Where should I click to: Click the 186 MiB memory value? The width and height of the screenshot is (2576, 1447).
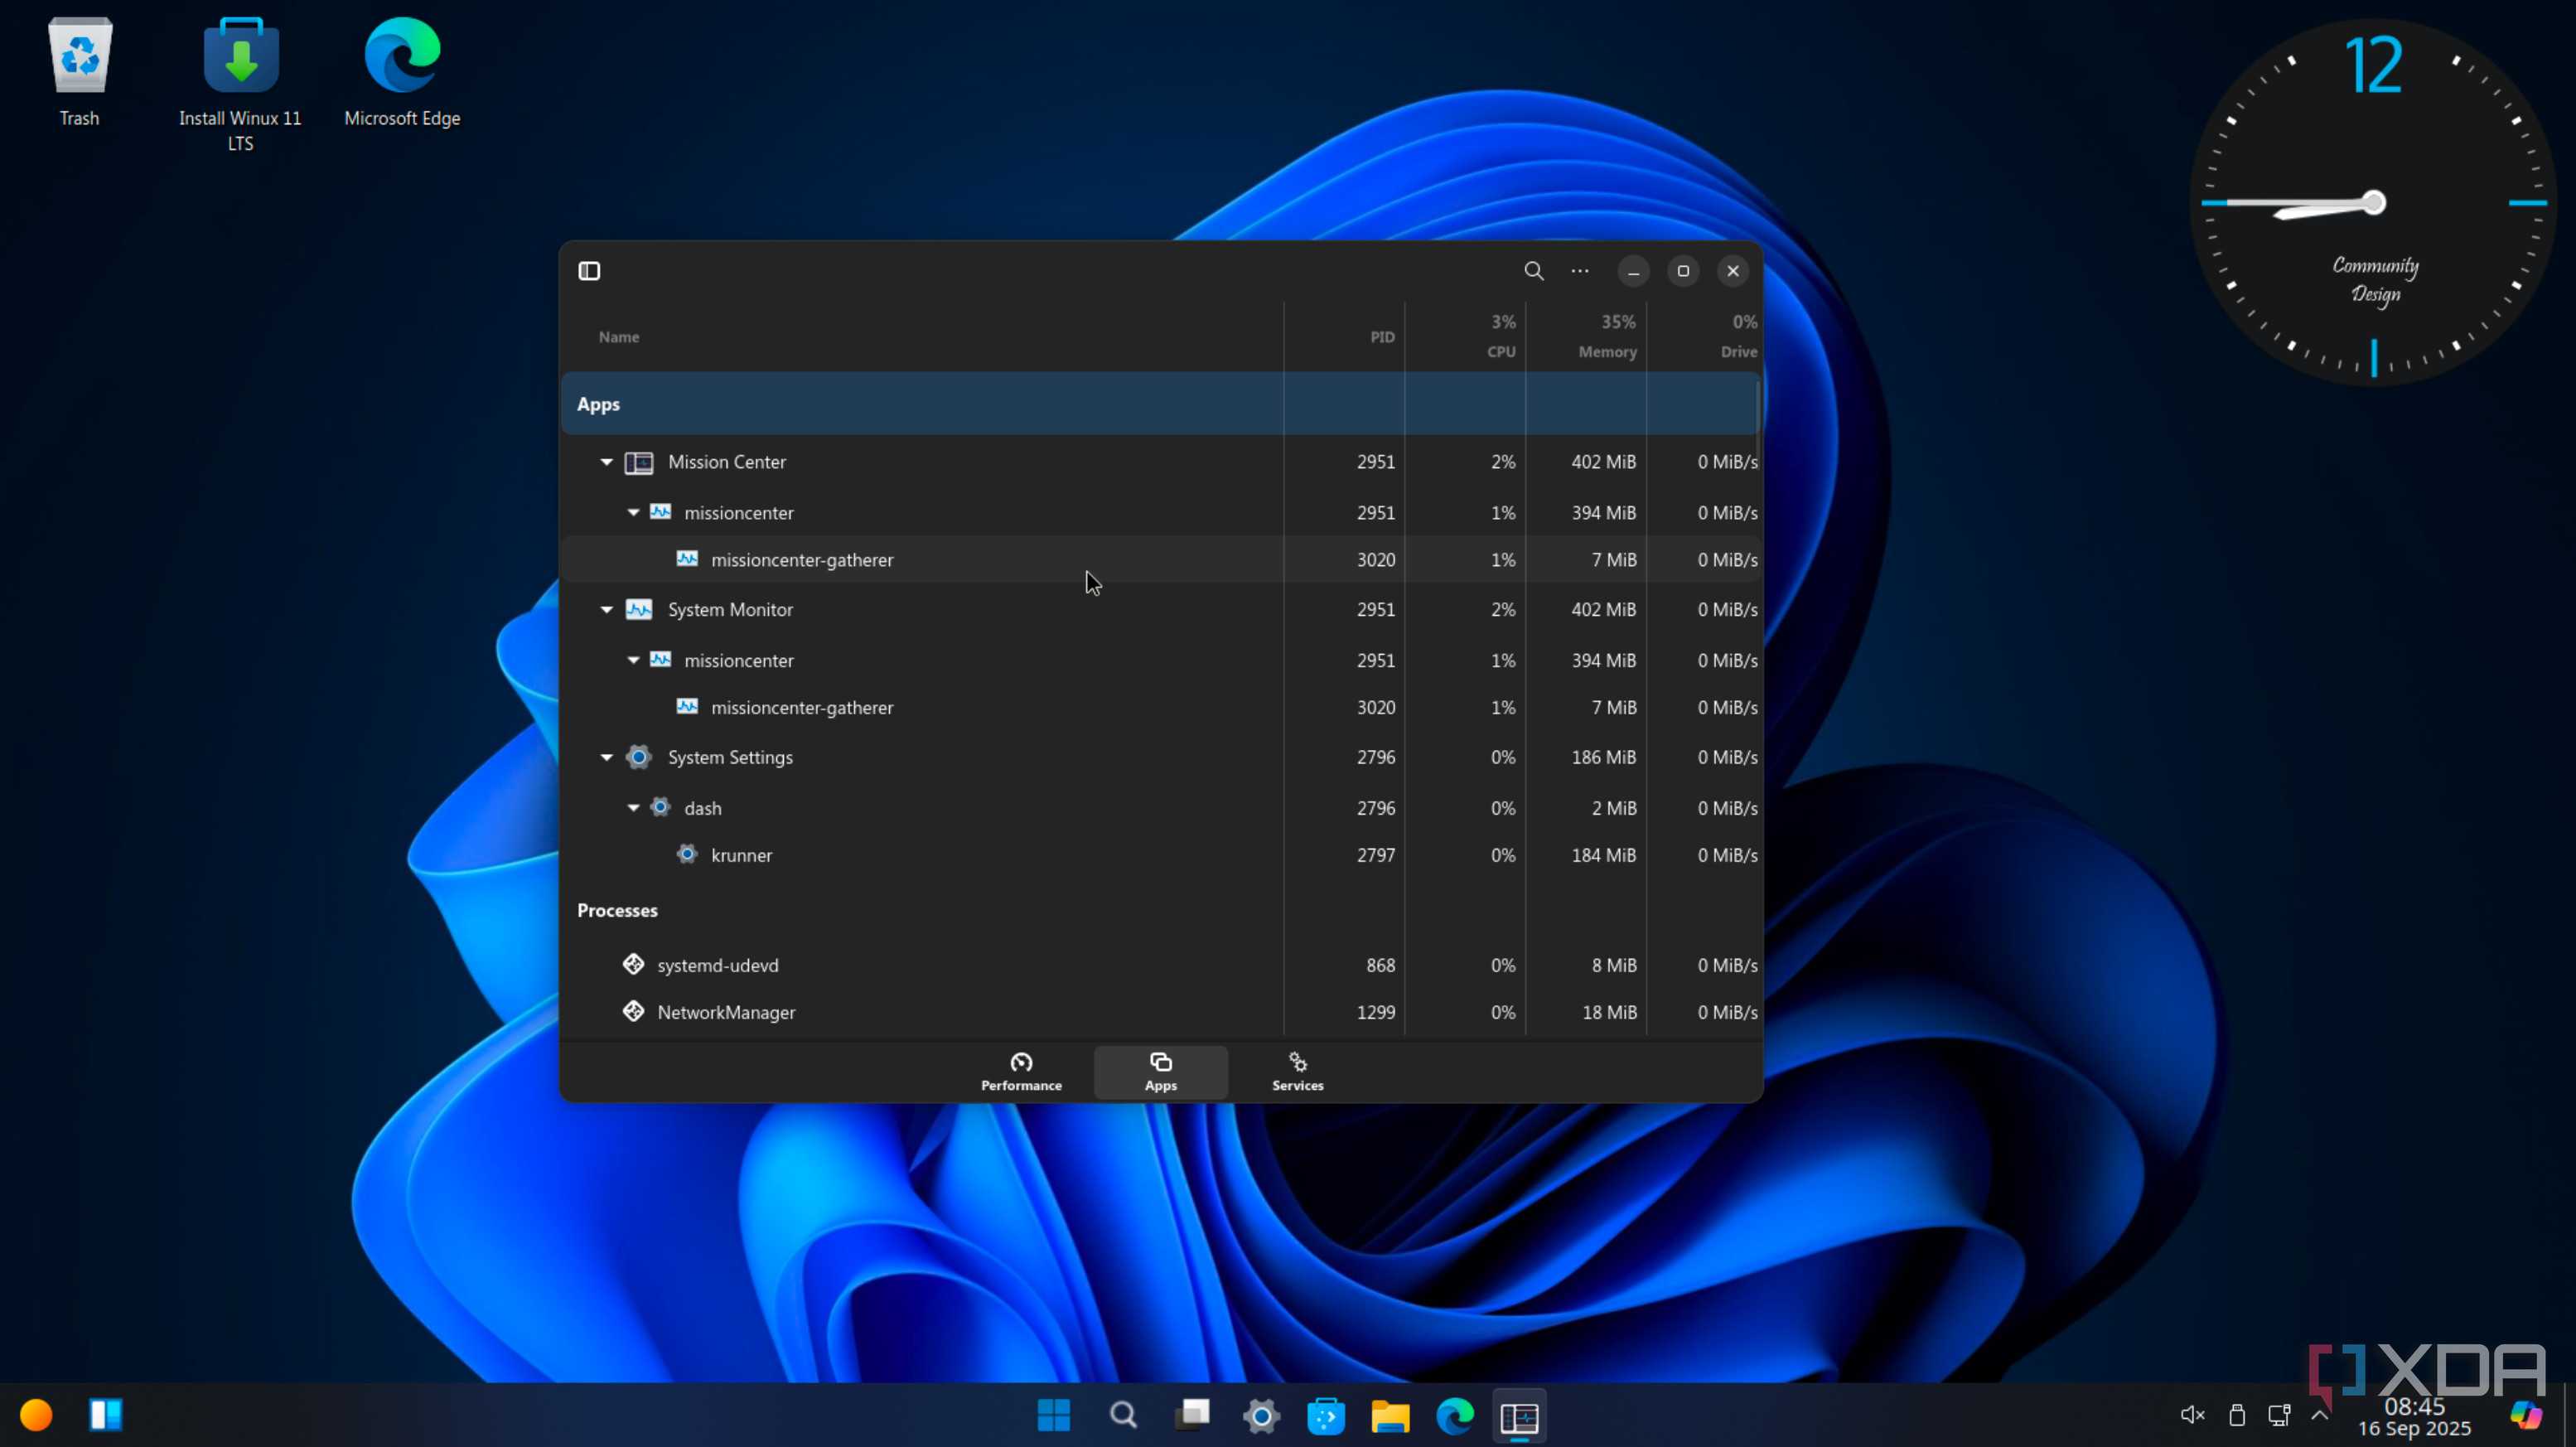tap(1603, 757)
